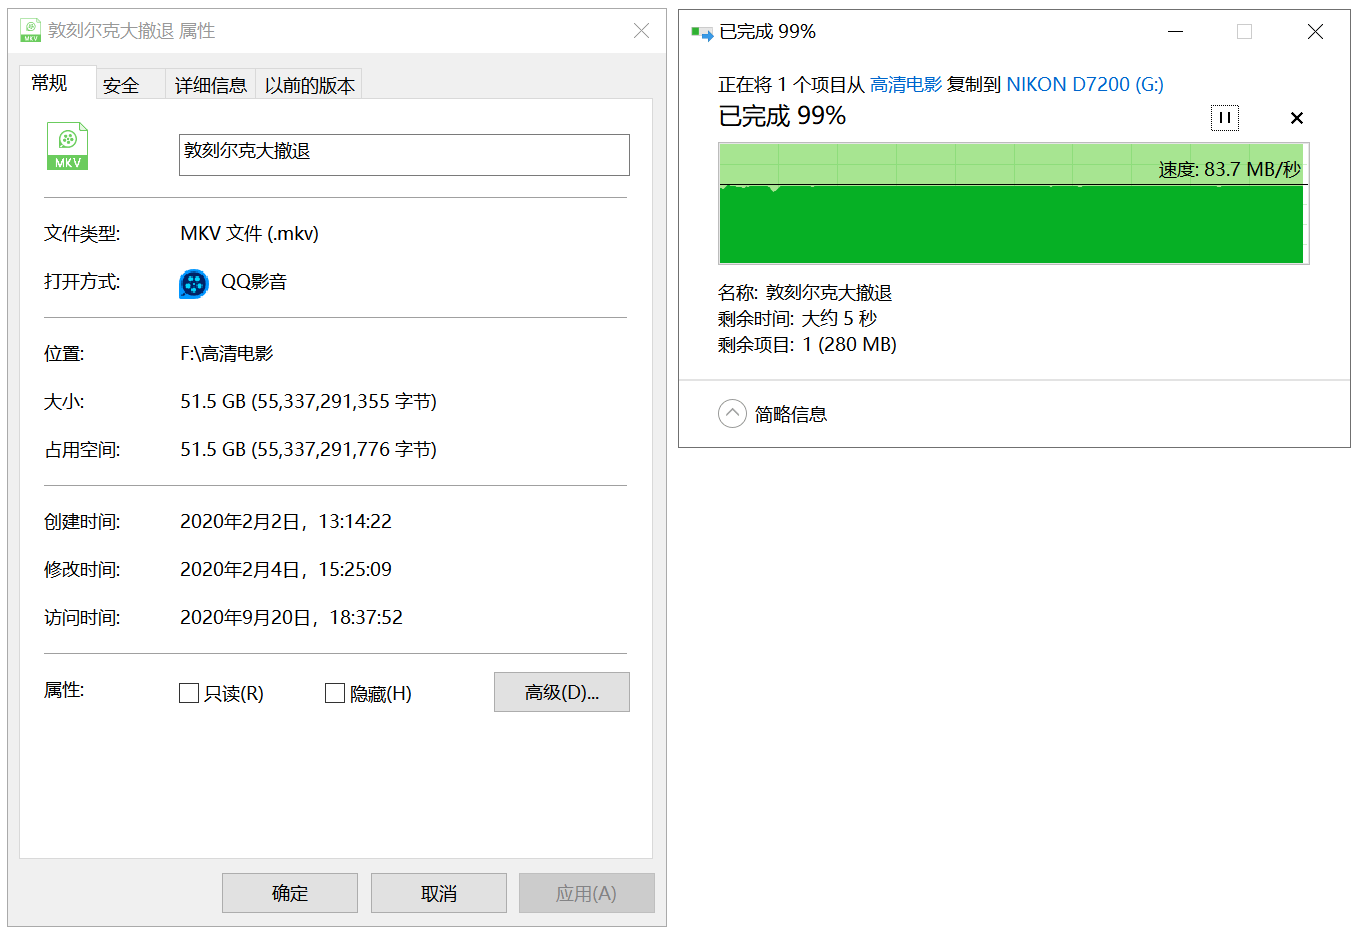1358x936 pixels.
Task: Toggle the 隐藏 hidden checkbox
Action: (x=335, y=693)
